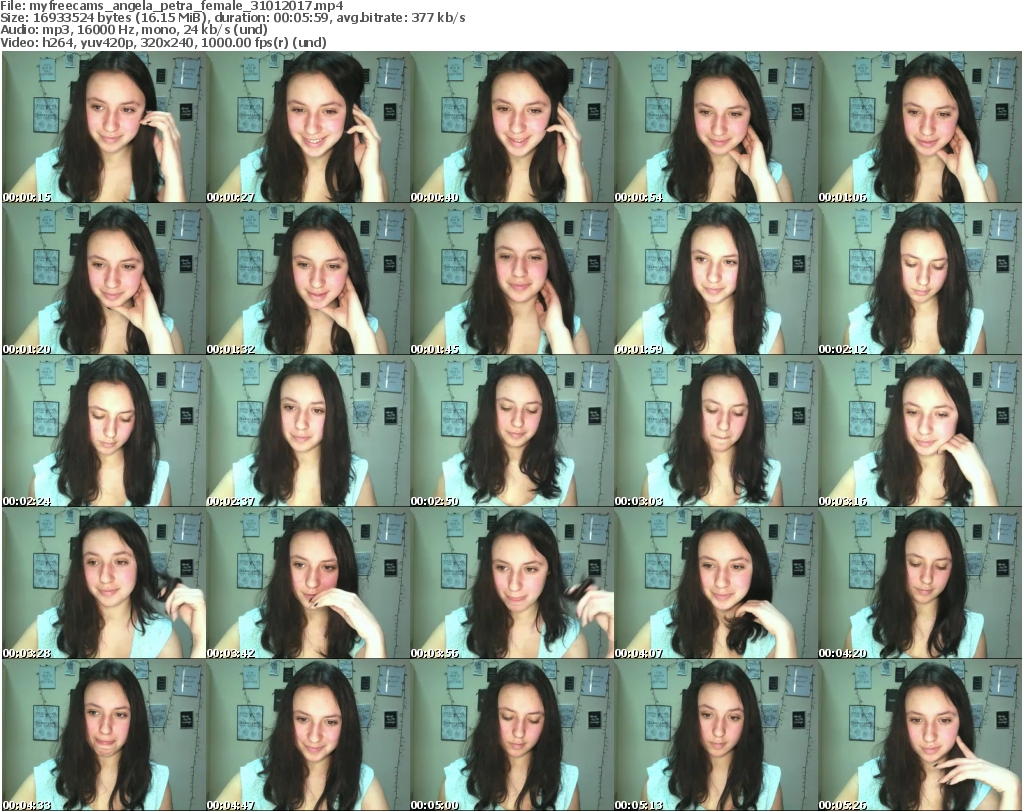
Task: Click the 'Video: h264, yuv420p' line
Action: click(163, 42)
